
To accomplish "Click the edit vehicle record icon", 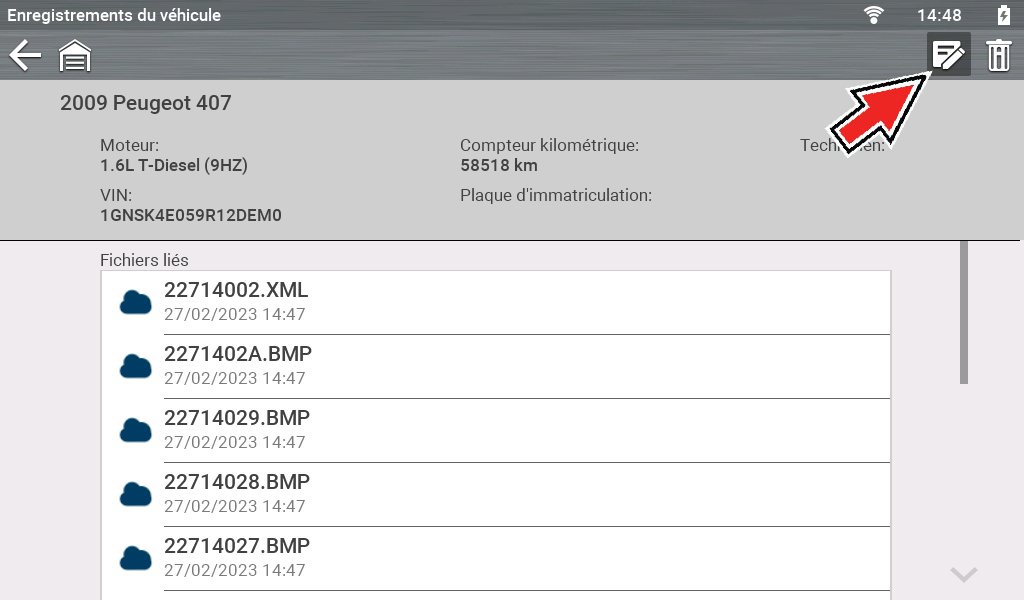I will (948, 55).
